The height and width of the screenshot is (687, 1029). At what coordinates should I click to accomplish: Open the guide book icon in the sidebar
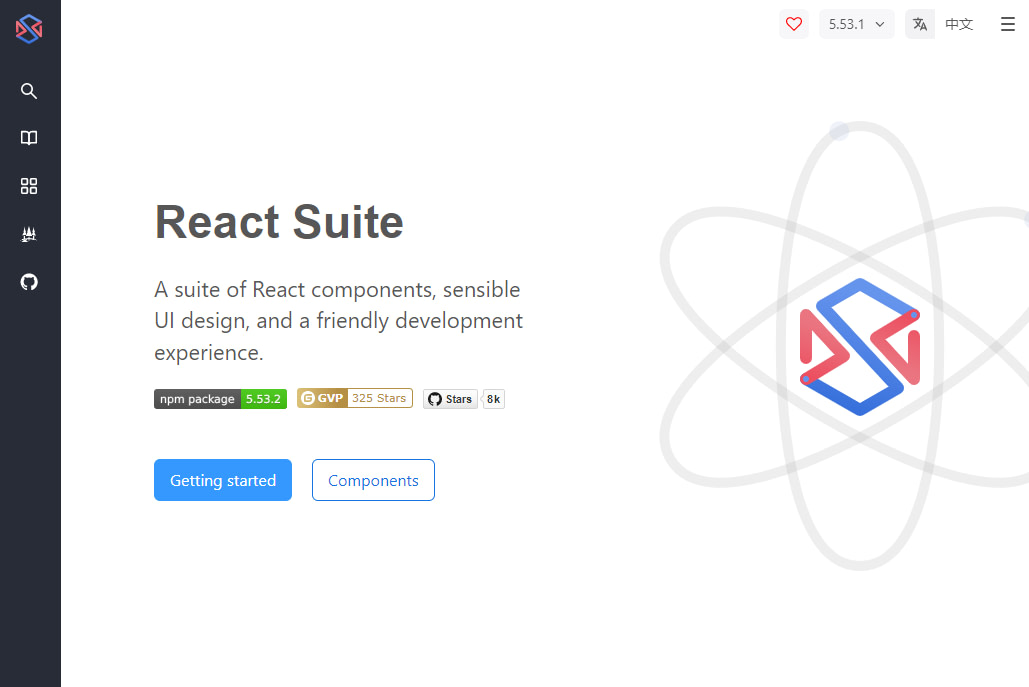coord(28,138)
